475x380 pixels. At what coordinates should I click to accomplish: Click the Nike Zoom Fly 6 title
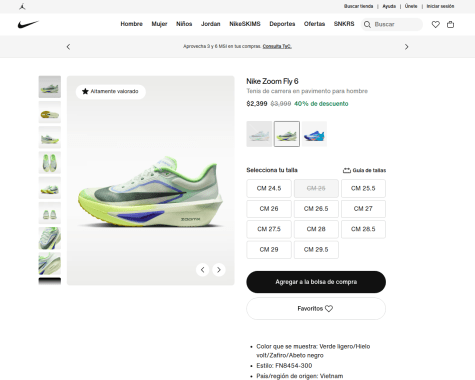pos(272,81)
